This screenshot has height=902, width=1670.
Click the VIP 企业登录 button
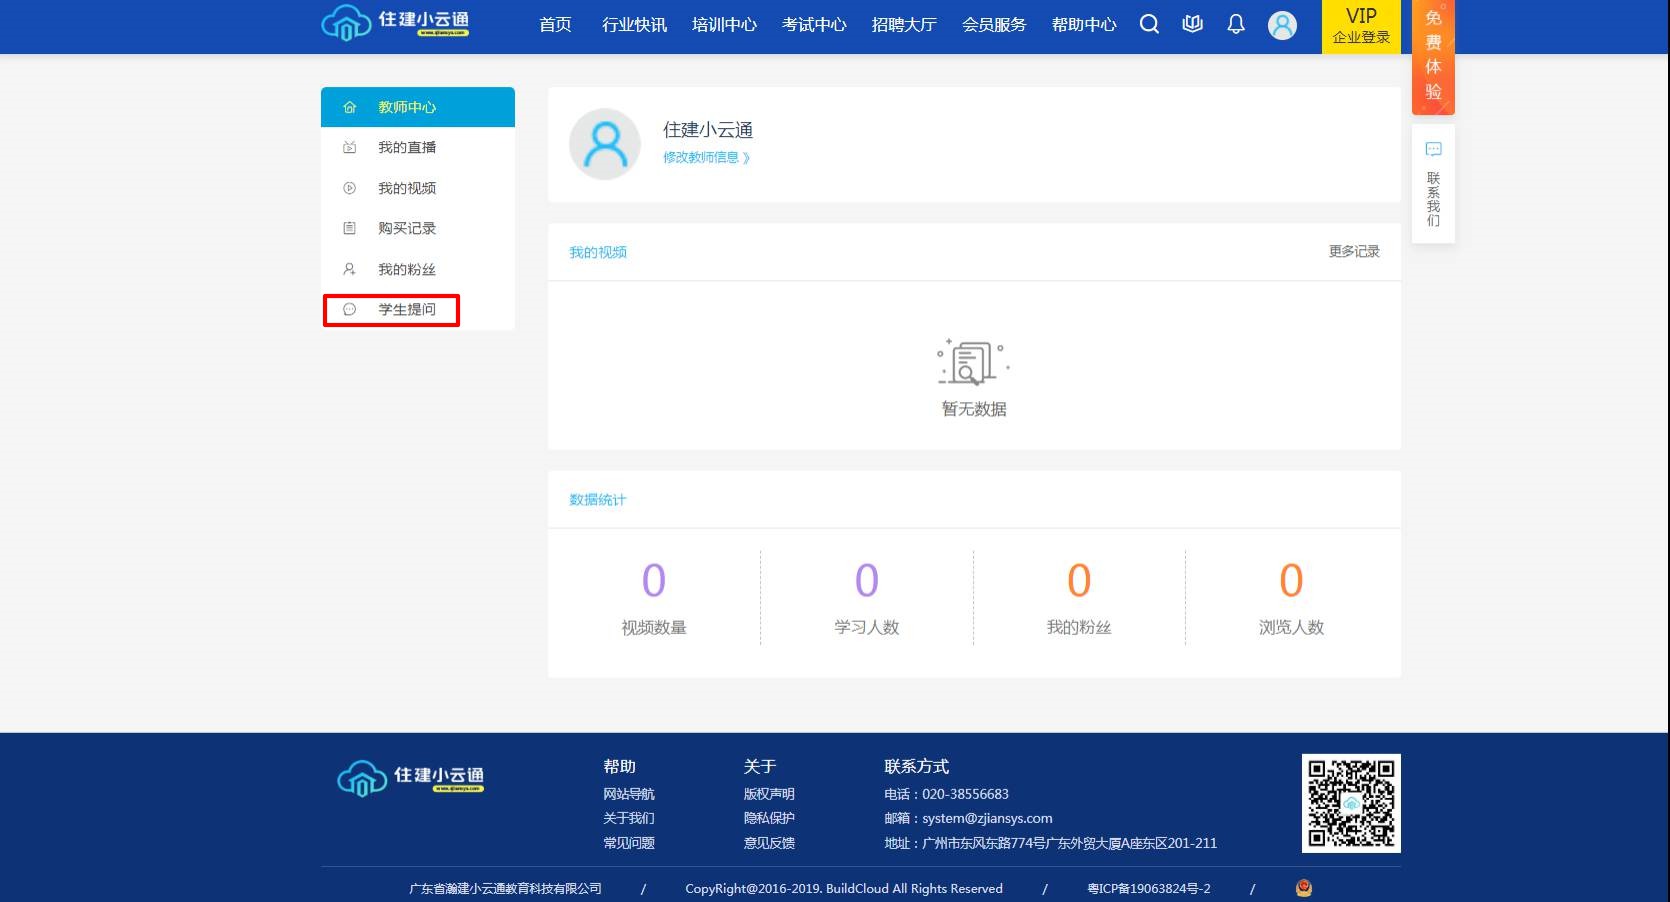point(1361,26)
